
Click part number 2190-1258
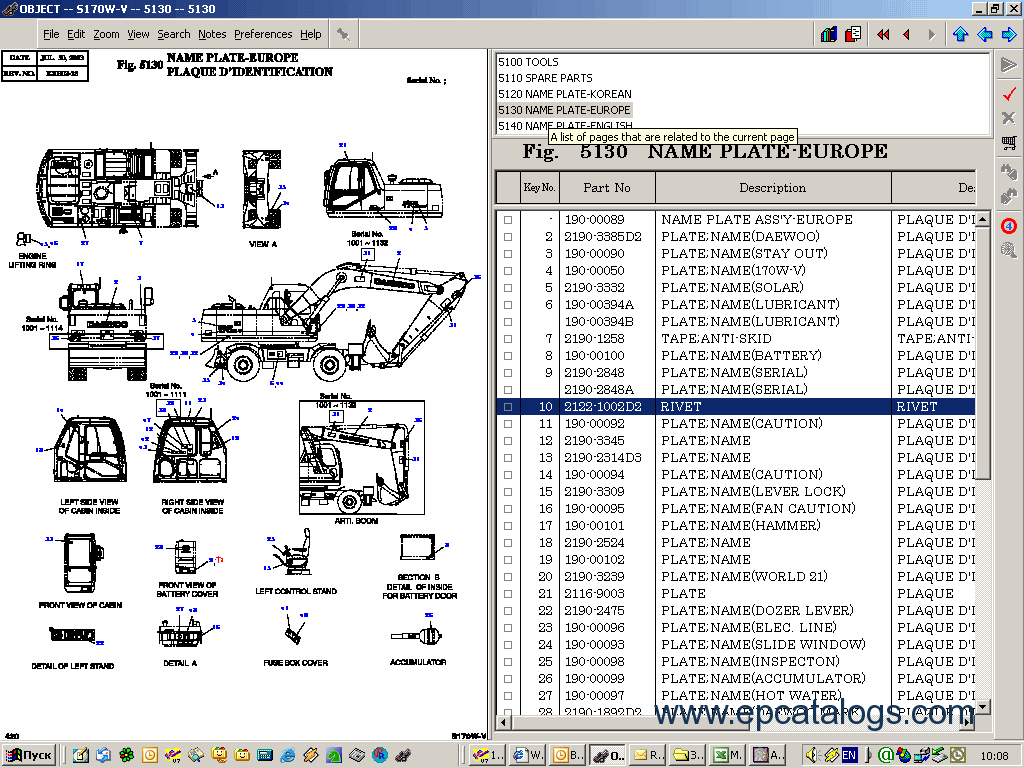[x=594, y=338]
